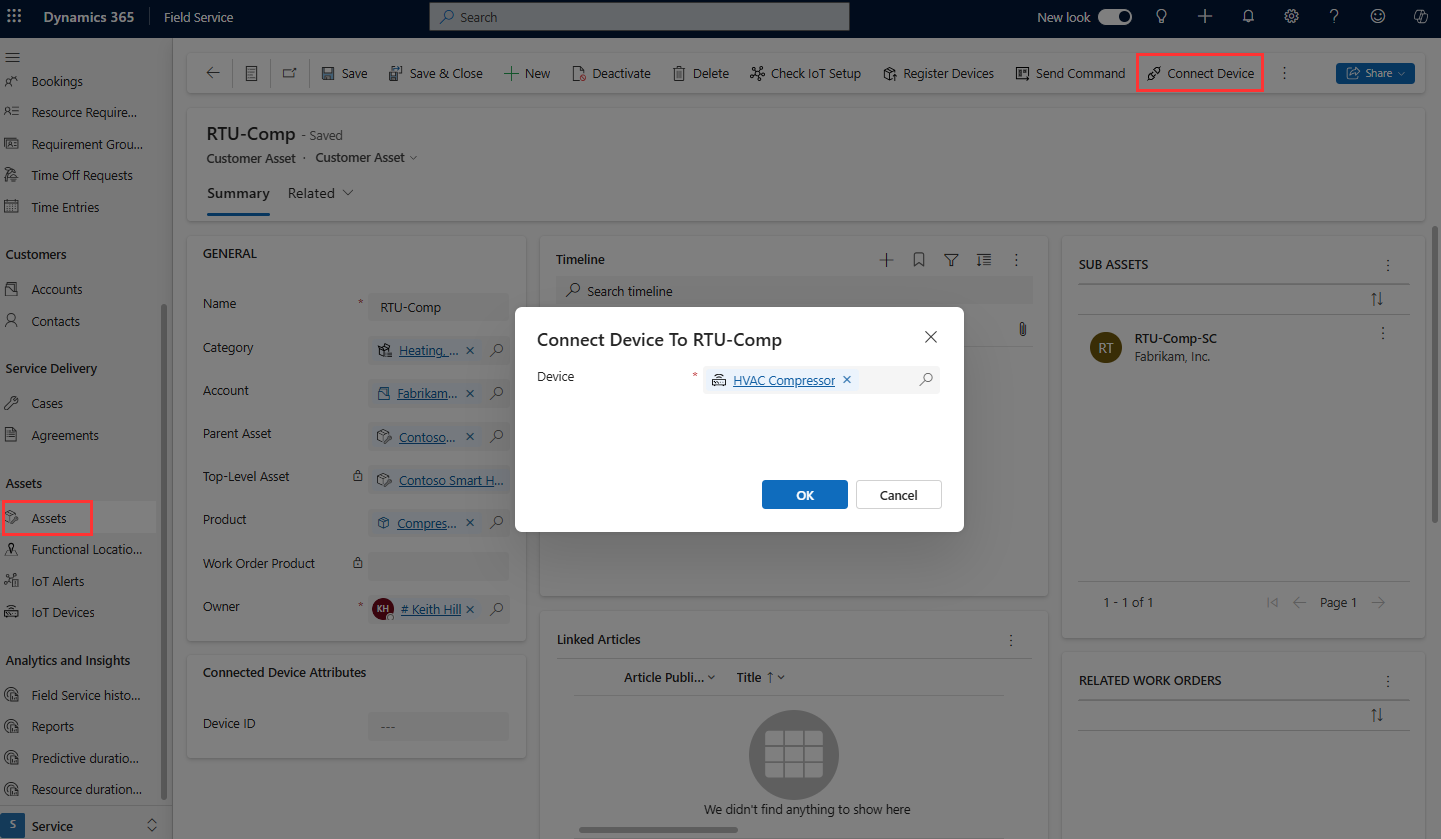This screenshot has width=1441, height=839.
Task: Open record in new window icon
Action: [x=289, y=73]
